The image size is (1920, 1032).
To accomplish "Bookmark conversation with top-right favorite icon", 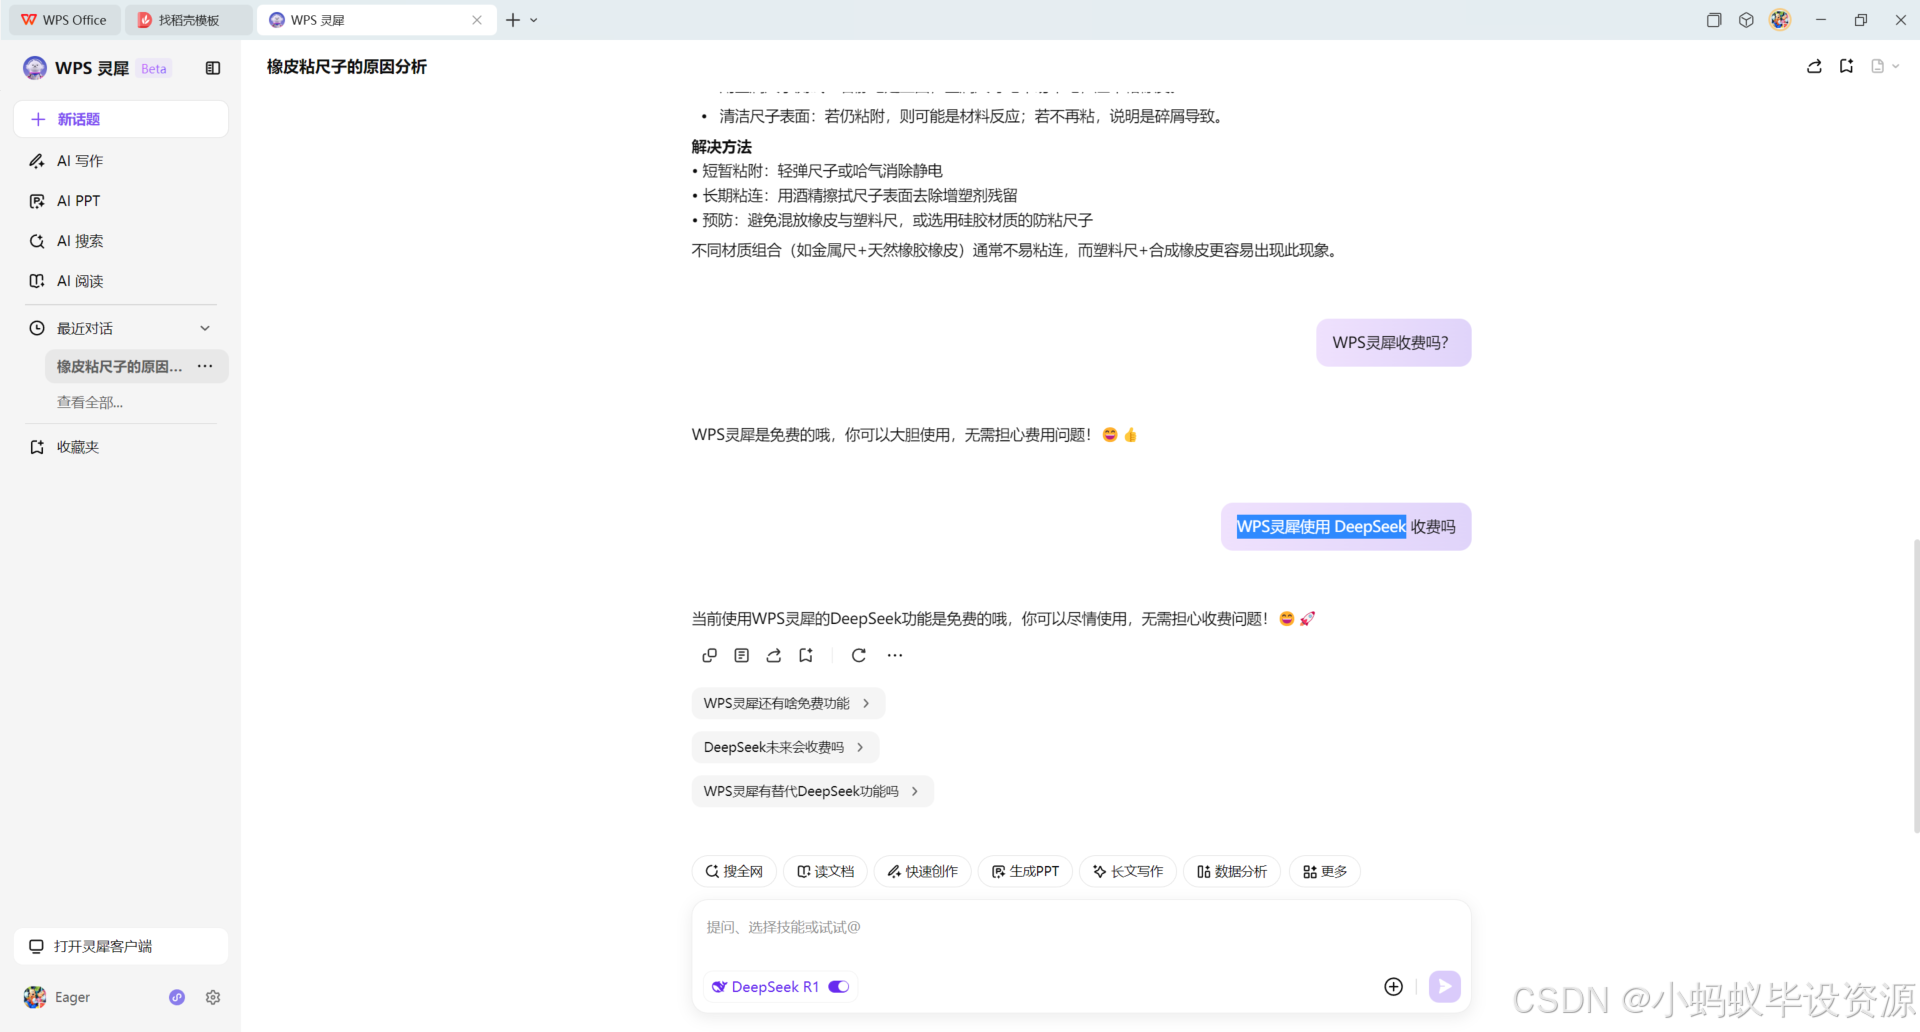I will click(x=1846, y=66).
